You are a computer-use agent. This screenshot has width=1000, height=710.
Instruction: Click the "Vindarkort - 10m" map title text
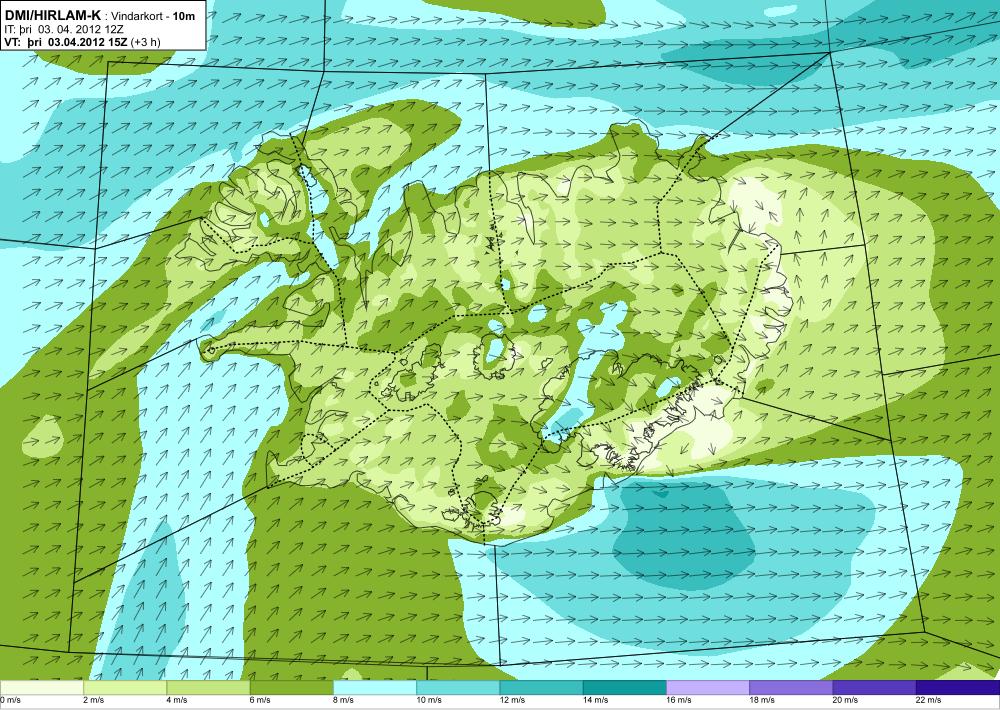[x=154, y=16]
